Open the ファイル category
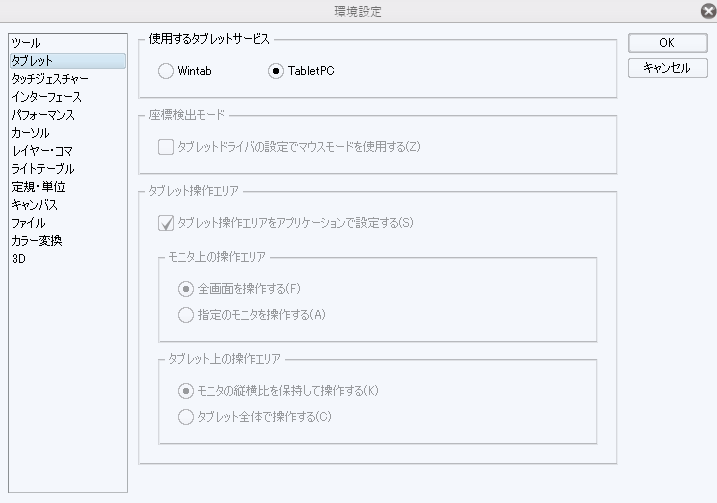This screenshot has height=503, width=717. coord(28,223)
